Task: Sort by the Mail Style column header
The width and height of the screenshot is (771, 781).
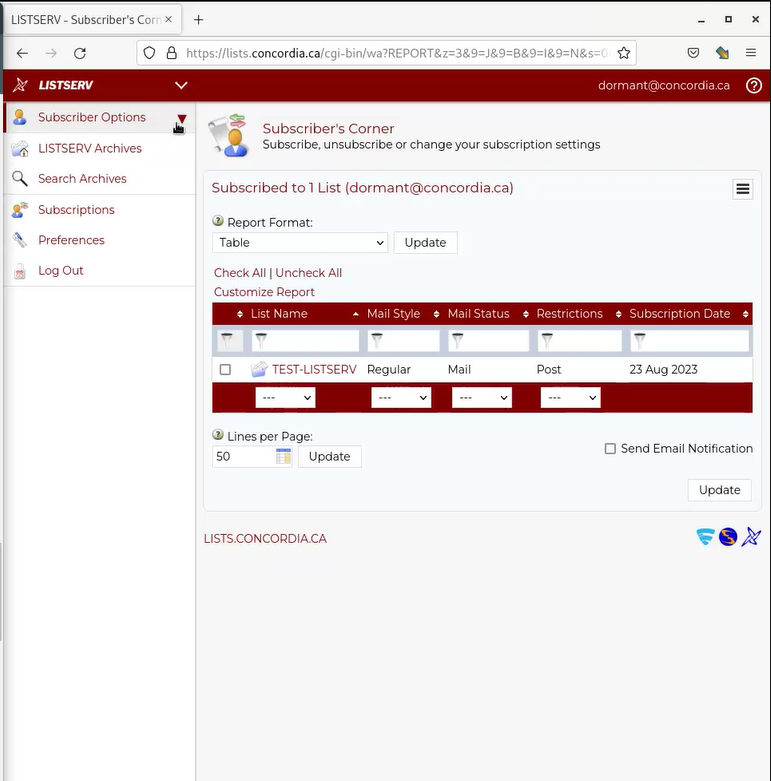Action: [393, 314]
